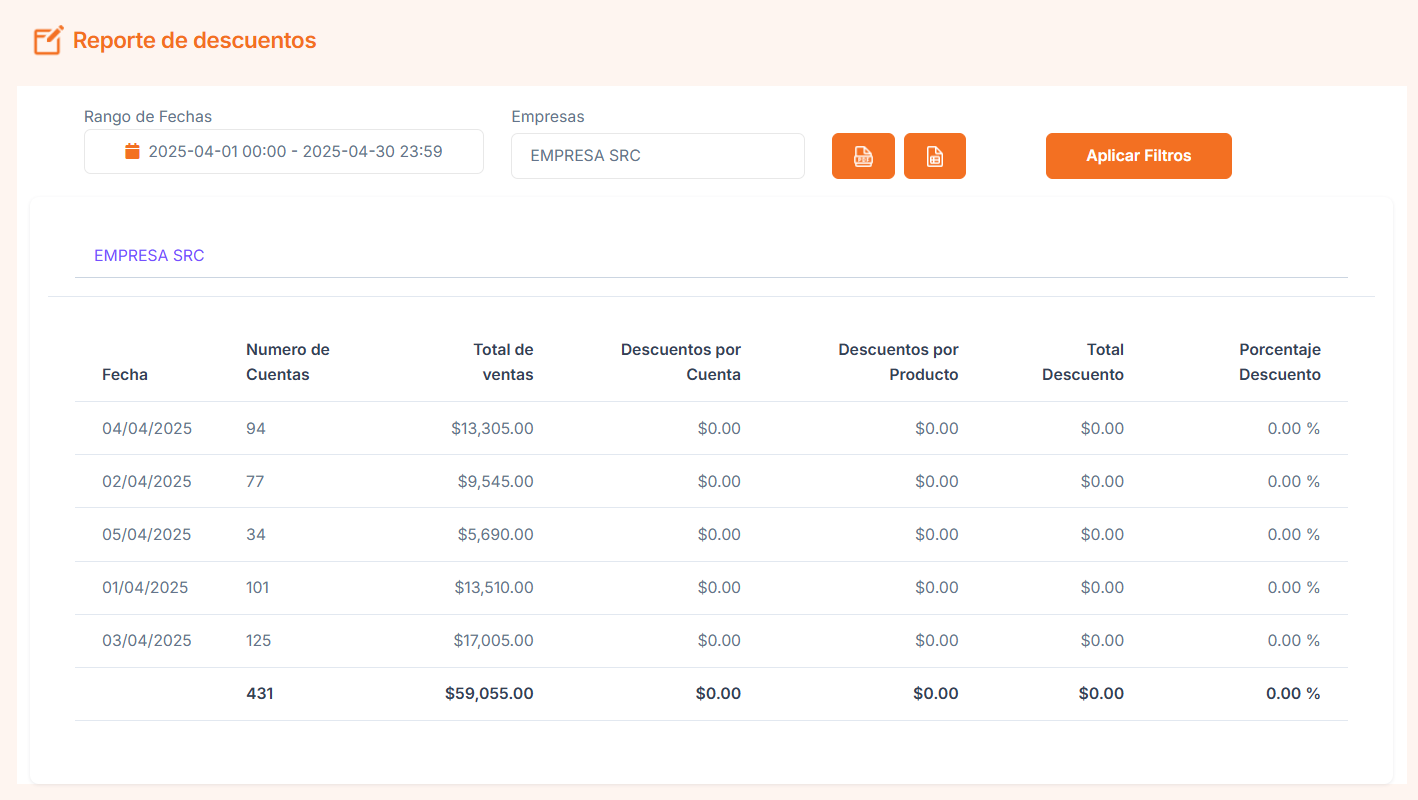
Task: Export the report as PDF
Action: (863, 156)
